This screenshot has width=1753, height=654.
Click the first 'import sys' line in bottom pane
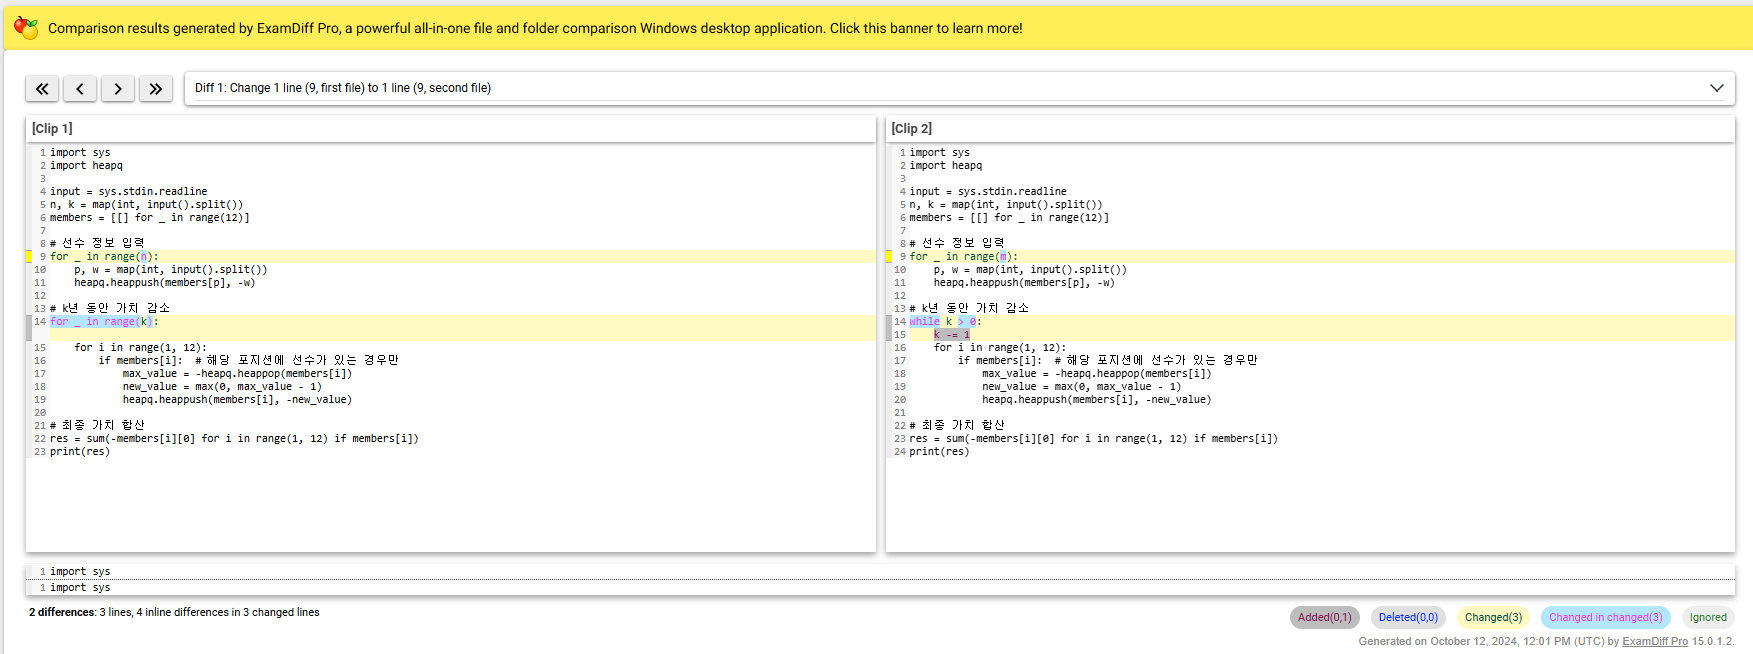pyautogui.click(x=80, y=572)
